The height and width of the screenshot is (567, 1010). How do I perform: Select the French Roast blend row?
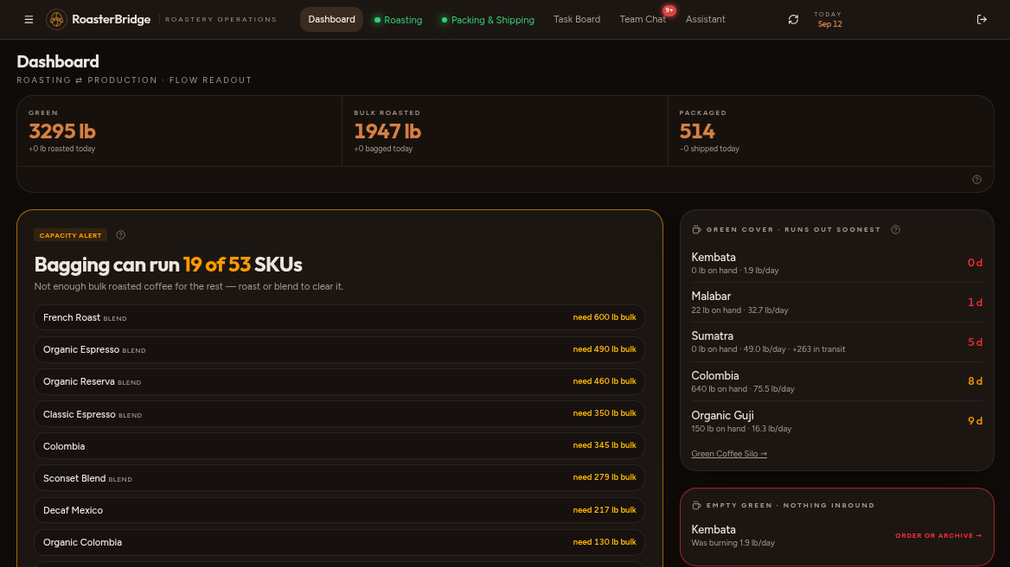click(x=339, y=318)
